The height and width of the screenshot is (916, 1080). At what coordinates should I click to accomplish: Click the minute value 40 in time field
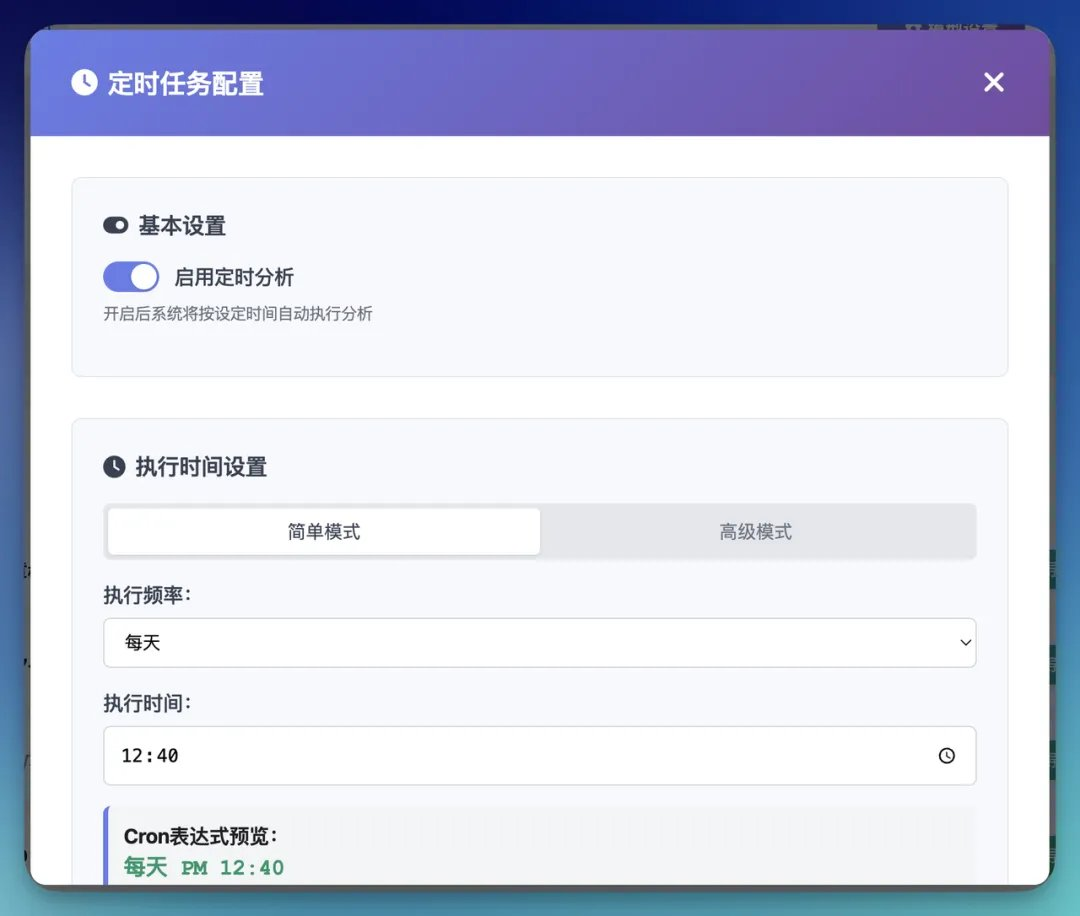coord(167,756)
